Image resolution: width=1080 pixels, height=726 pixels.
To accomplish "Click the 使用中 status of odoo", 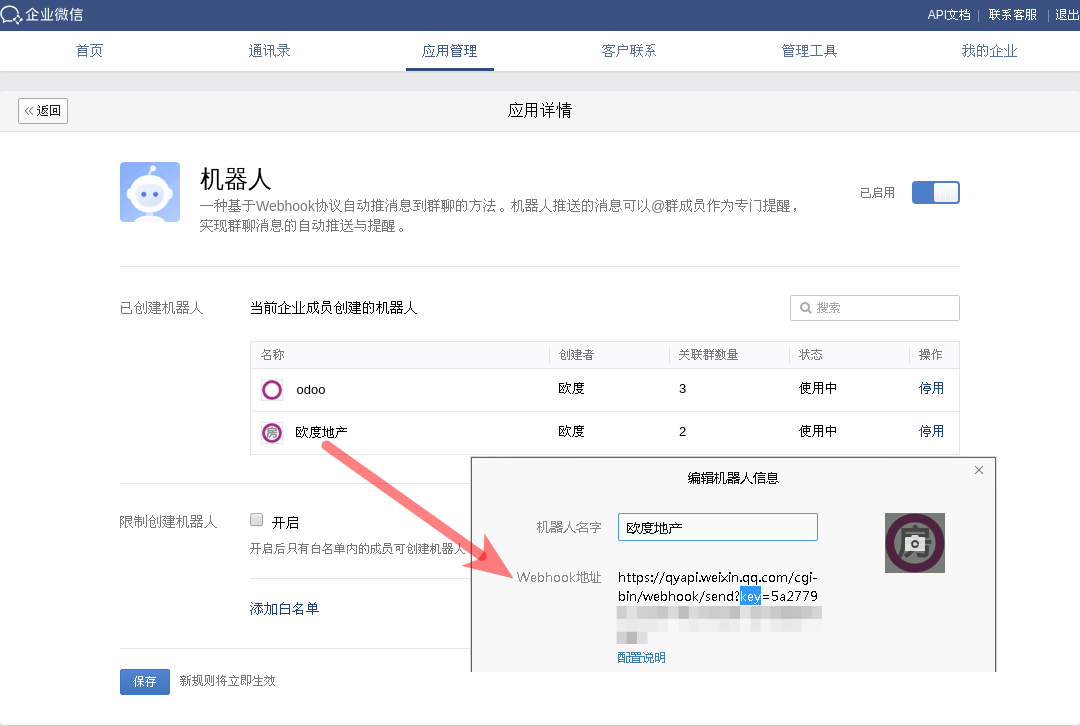I will pyautogui.click(x=818, y=388).
